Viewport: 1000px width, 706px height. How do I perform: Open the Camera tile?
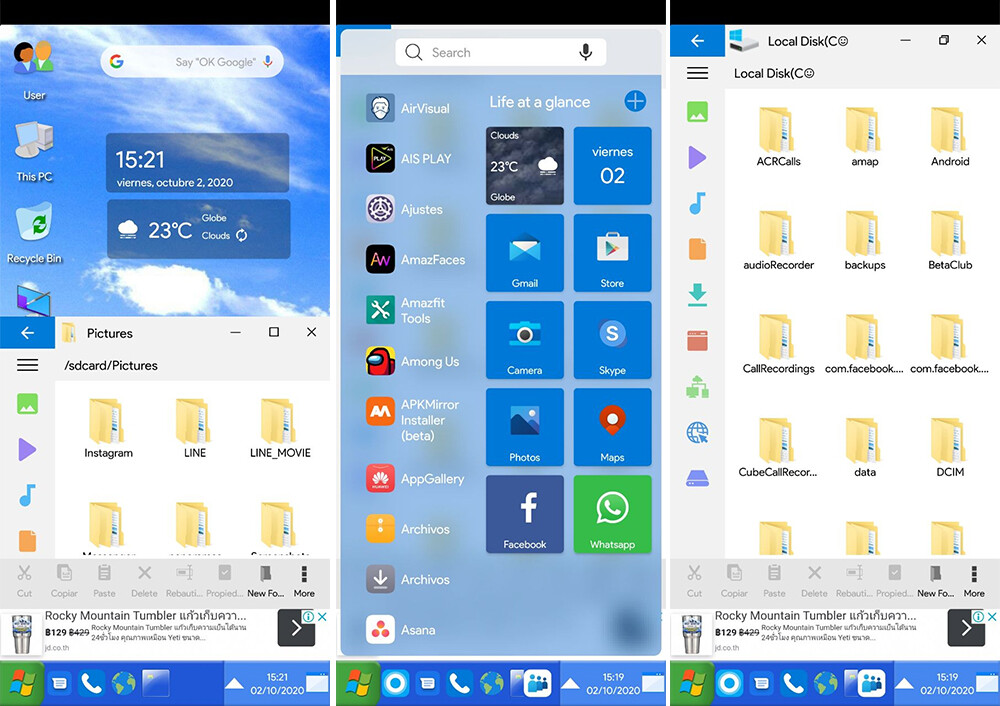(524, 340)
